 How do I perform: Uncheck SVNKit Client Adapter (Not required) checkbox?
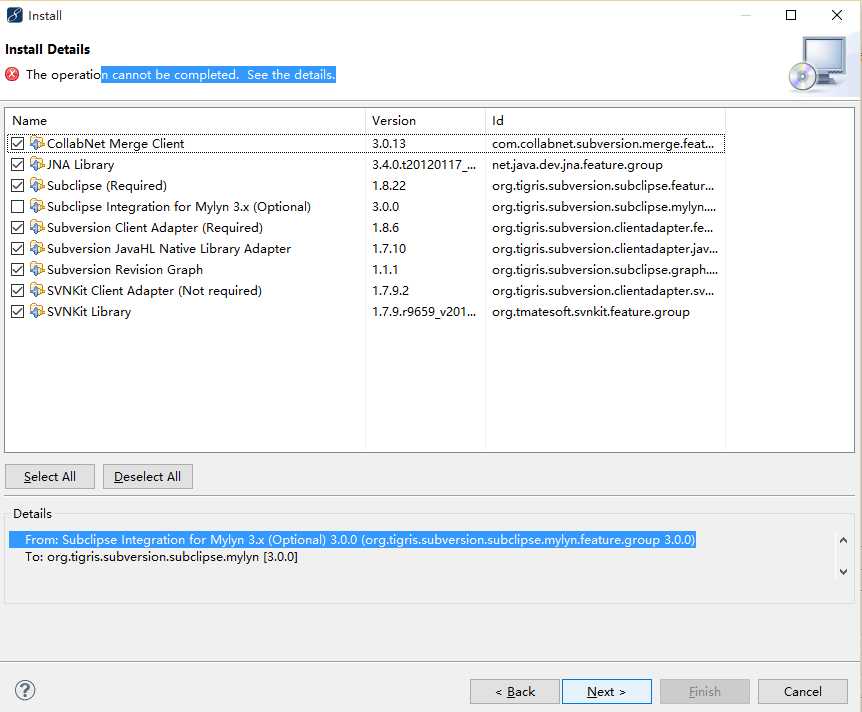18,290
